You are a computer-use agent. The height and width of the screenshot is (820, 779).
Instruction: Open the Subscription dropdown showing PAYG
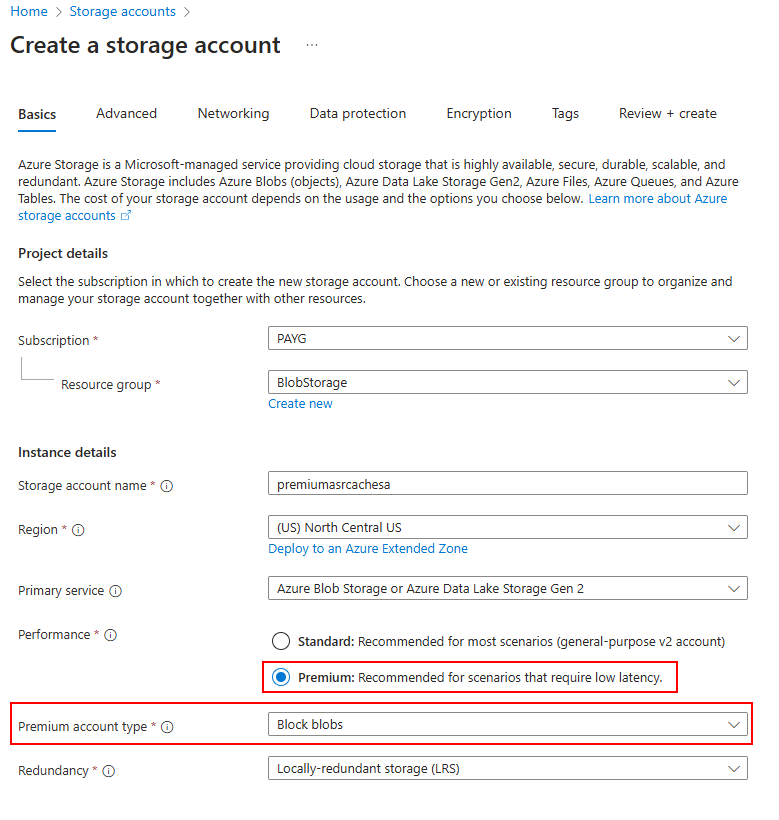point(507,339)
